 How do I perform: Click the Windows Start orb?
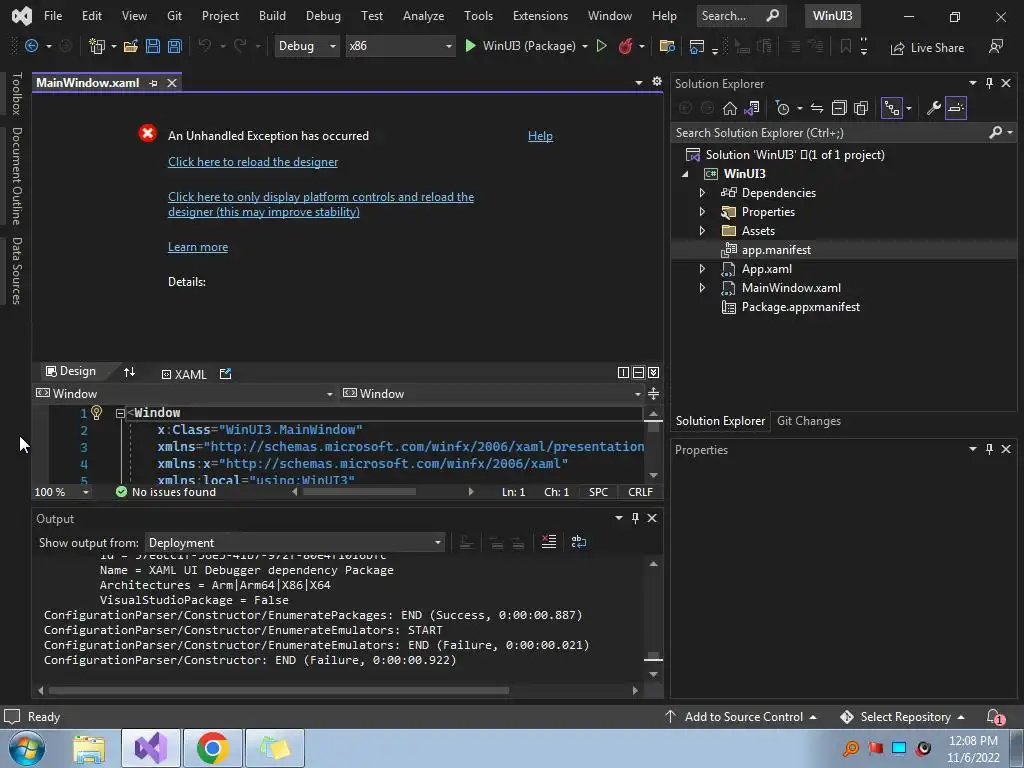click(x=27, y=748)
